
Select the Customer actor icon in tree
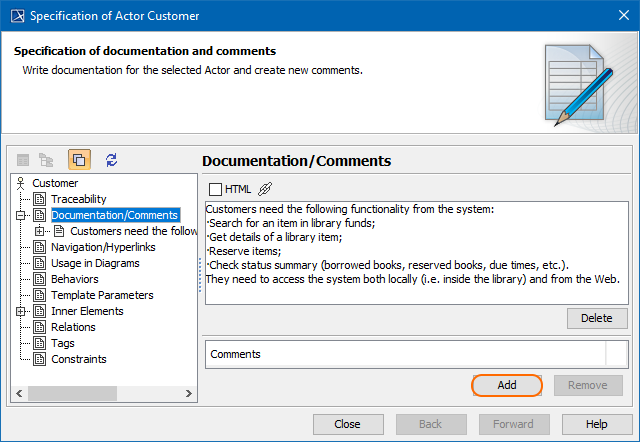click(21, 183)
